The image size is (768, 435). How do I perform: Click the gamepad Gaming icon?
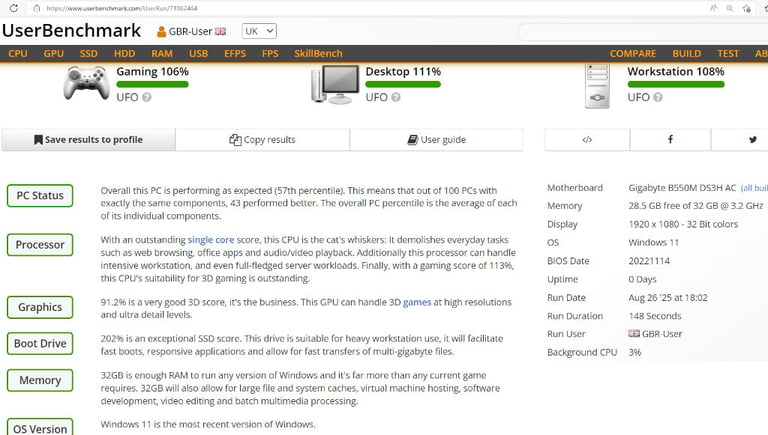click(x=86, y=83)
